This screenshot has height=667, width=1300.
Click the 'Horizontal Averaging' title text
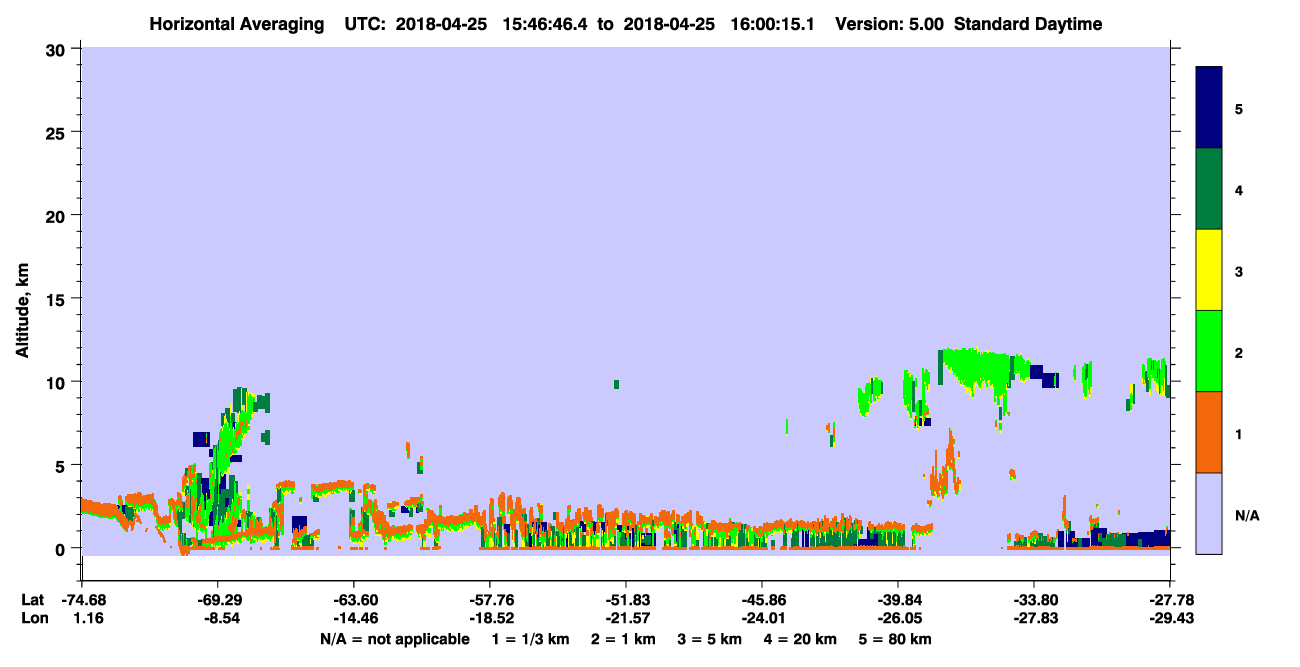(237, 24)
